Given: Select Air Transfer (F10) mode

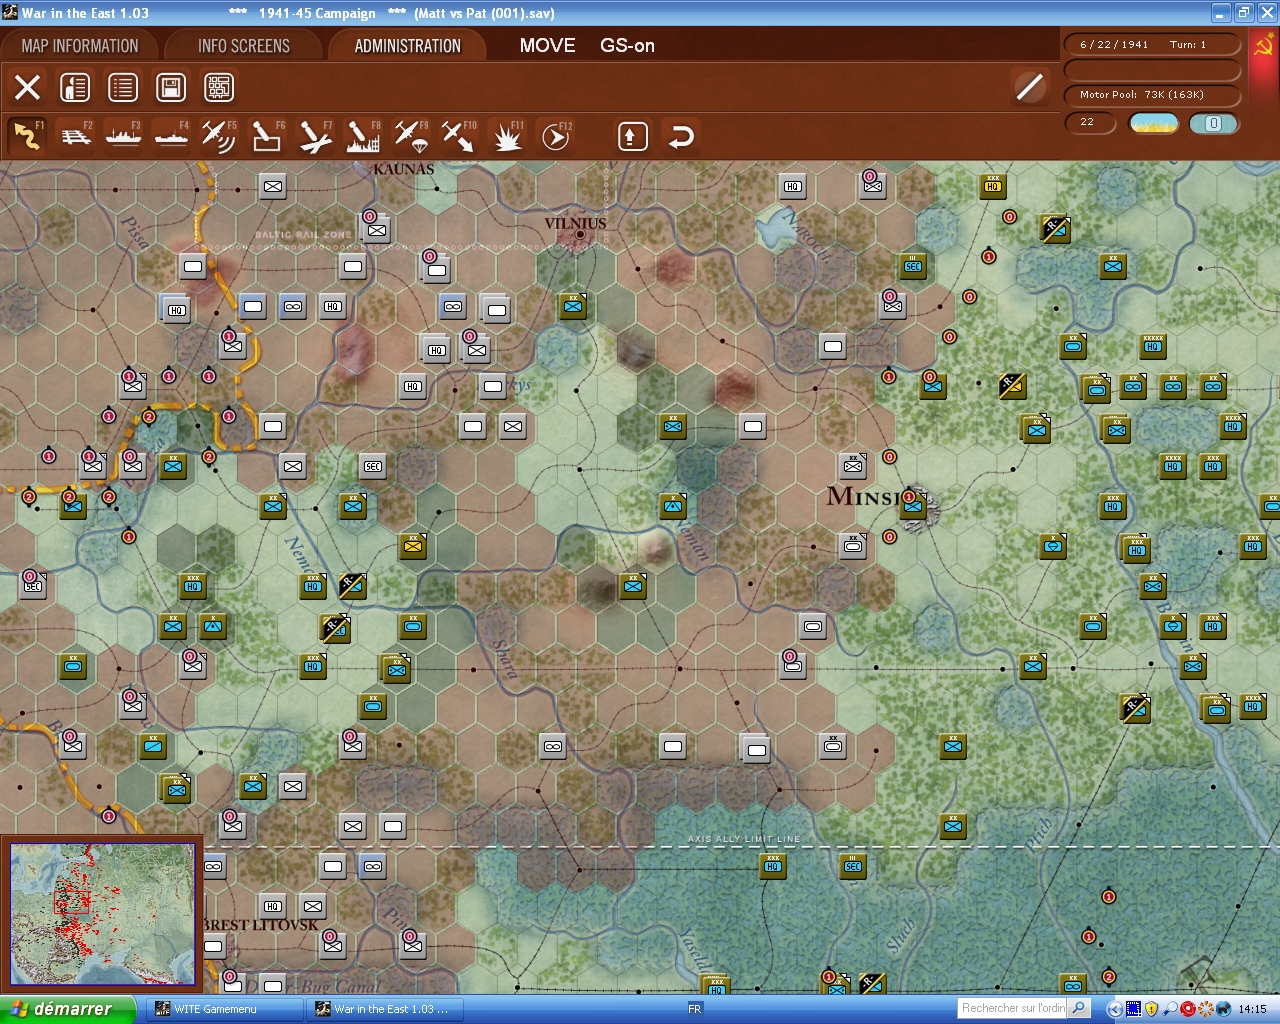Looking at the screenshot, I should [459, 136].
